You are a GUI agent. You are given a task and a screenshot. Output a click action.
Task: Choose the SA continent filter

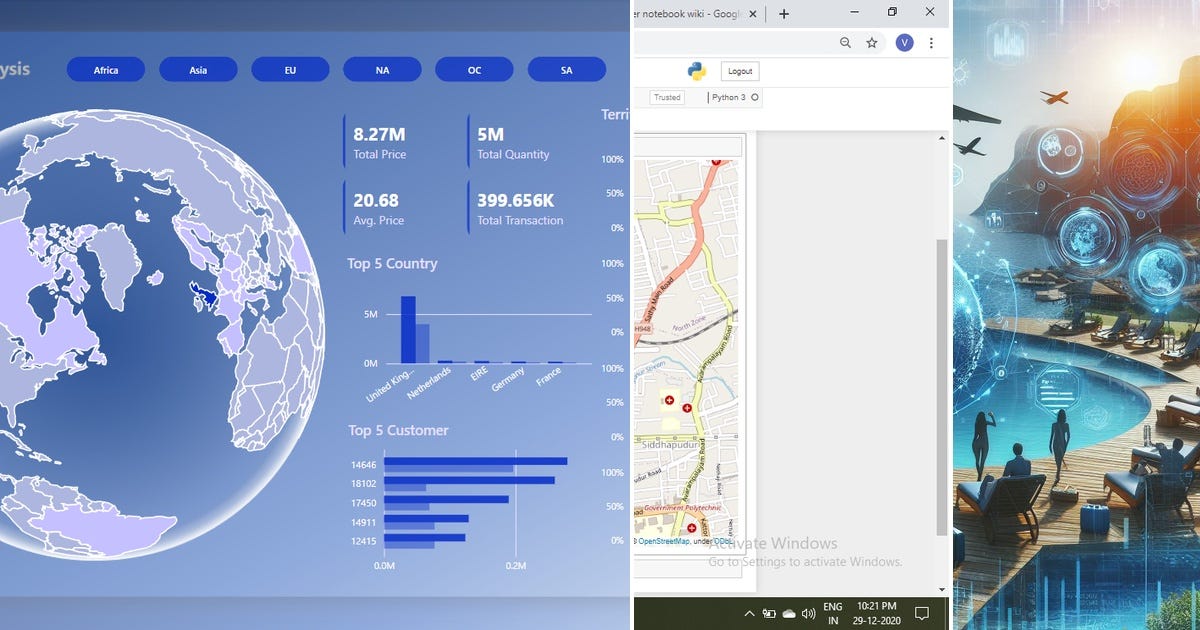click(x=566, y=70)
